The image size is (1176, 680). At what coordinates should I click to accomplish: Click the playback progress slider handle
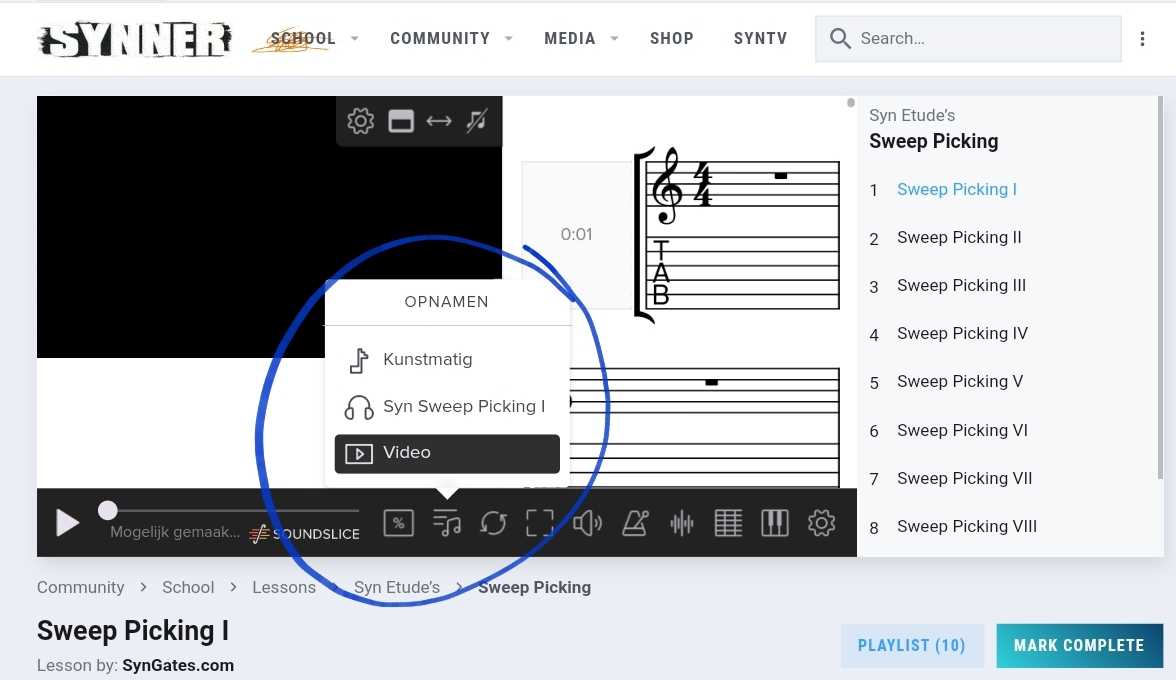point(107,511)
